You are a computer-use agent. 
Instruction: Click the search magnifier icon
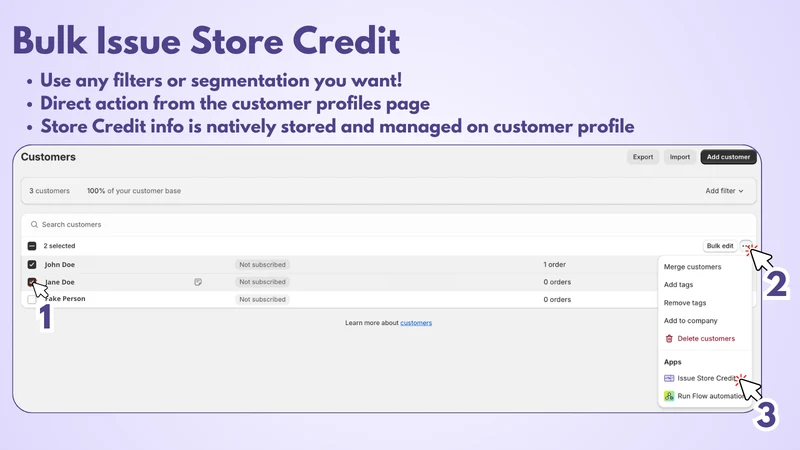pos(34,224)
